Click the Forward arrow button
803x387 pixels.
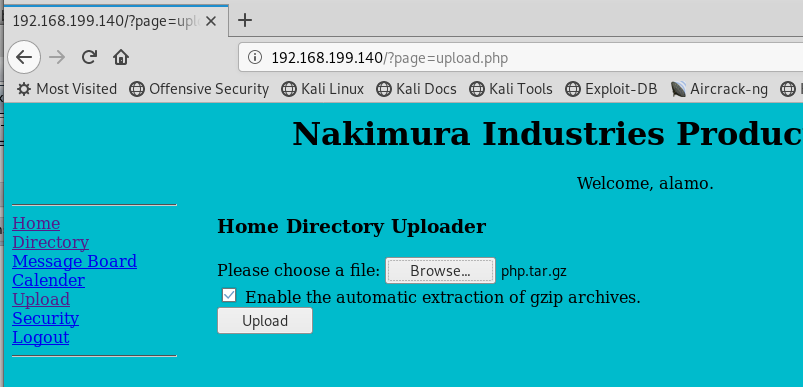(x=57, y=57)
